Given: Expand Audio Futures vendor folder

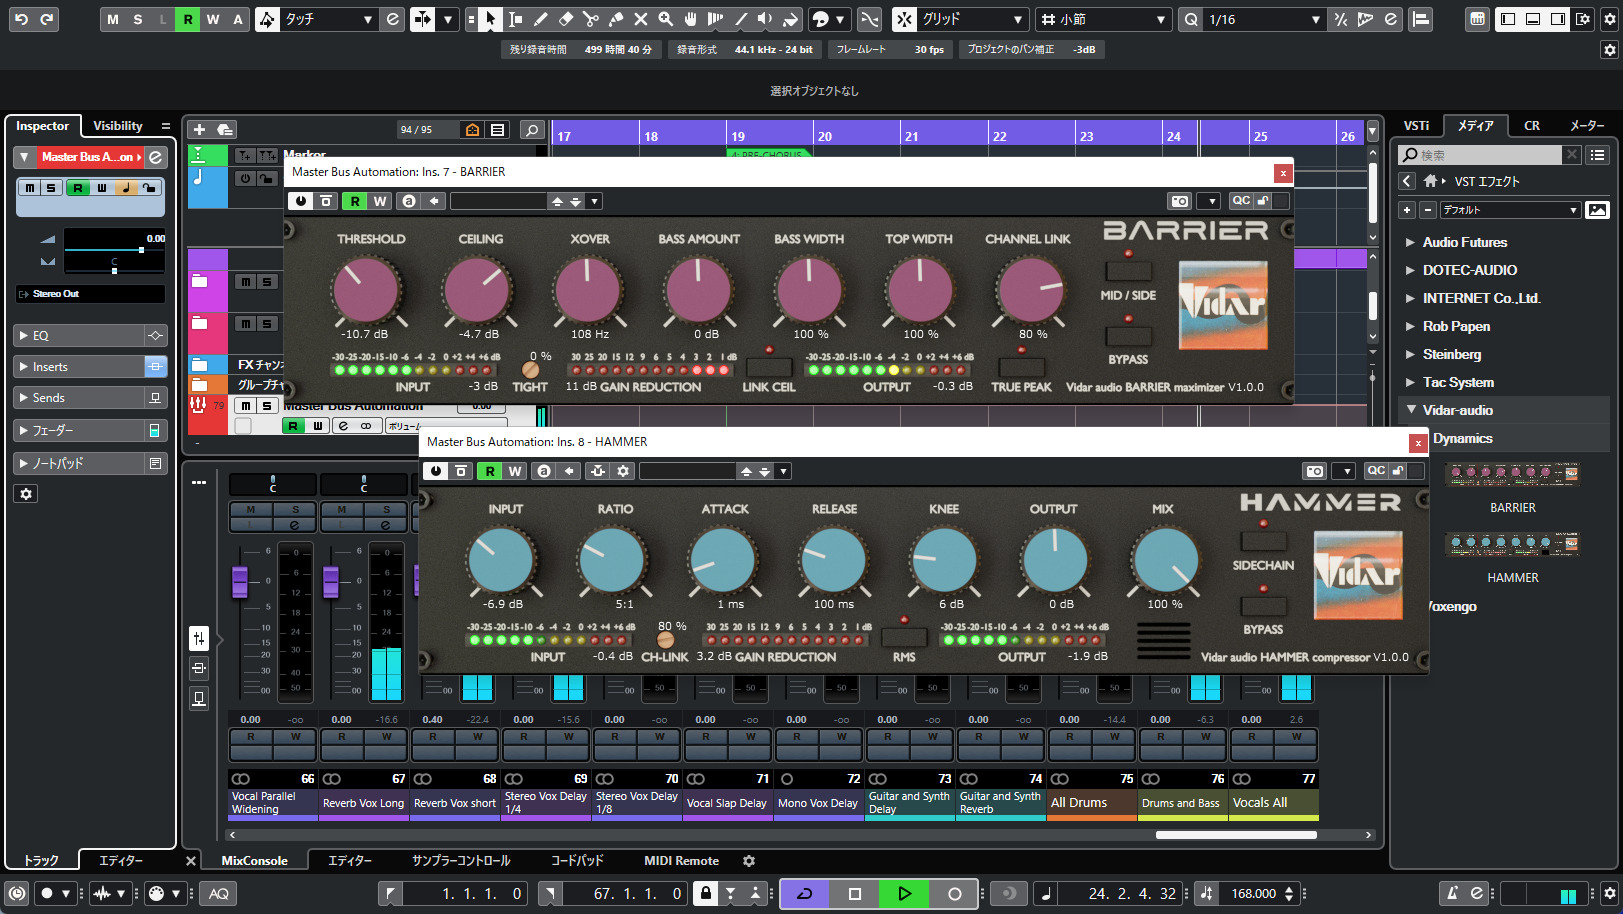Looking at the screenshot, I should pos(1410,242).
